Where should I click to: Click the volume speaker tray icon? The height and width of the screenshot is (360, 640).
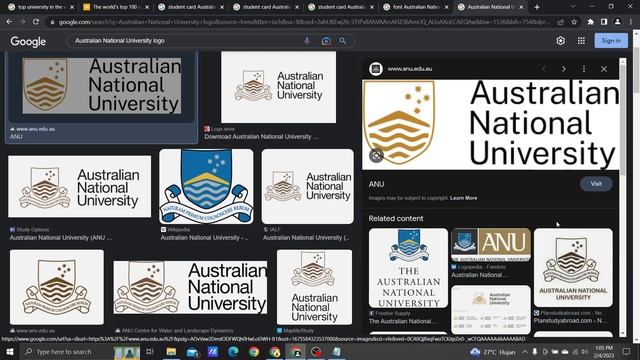tap(584, 351)
